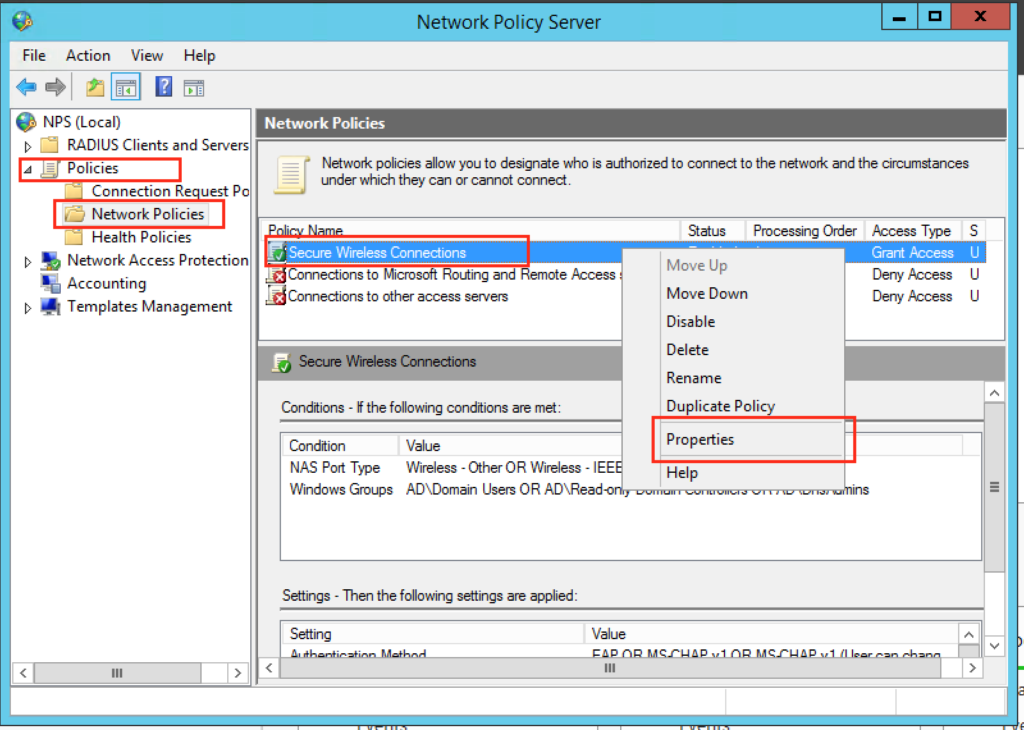
Task: Toggle the Show/Hide Action Pane toolbar icon
Action: click(193, 87)
